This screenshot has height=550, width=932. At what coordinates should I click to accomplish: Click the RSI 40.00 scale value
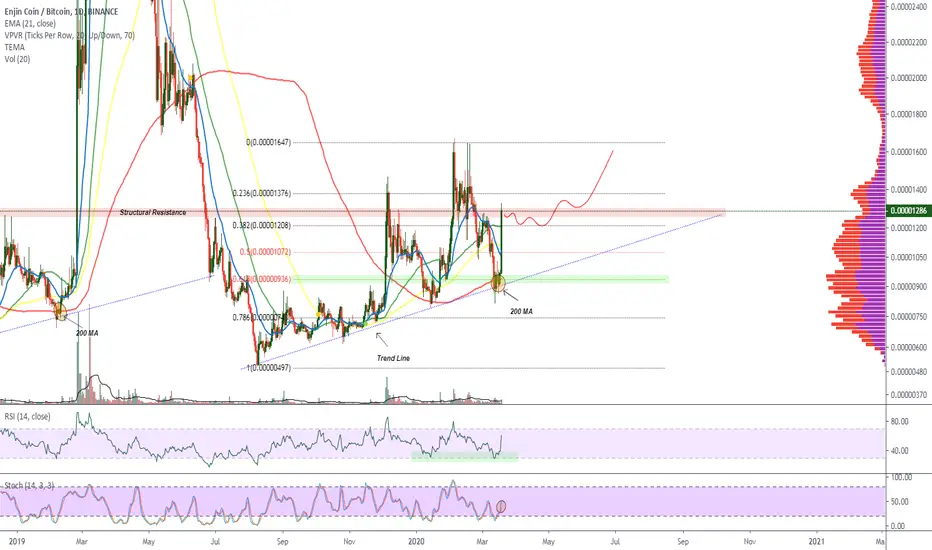(x=900, y=451)
